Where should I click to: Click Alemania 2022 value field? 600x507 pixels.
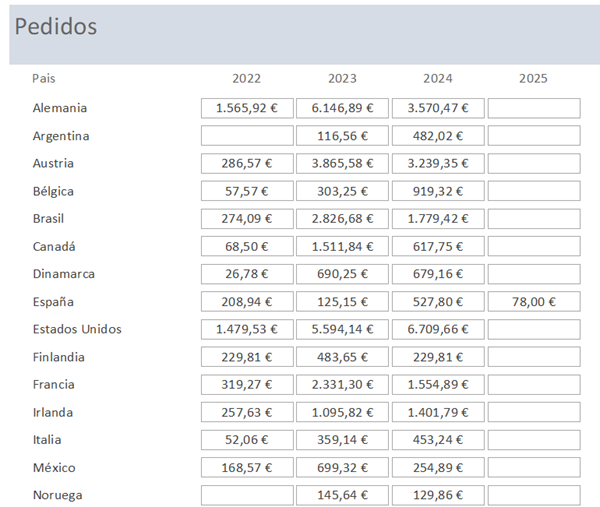pos(247,108)
